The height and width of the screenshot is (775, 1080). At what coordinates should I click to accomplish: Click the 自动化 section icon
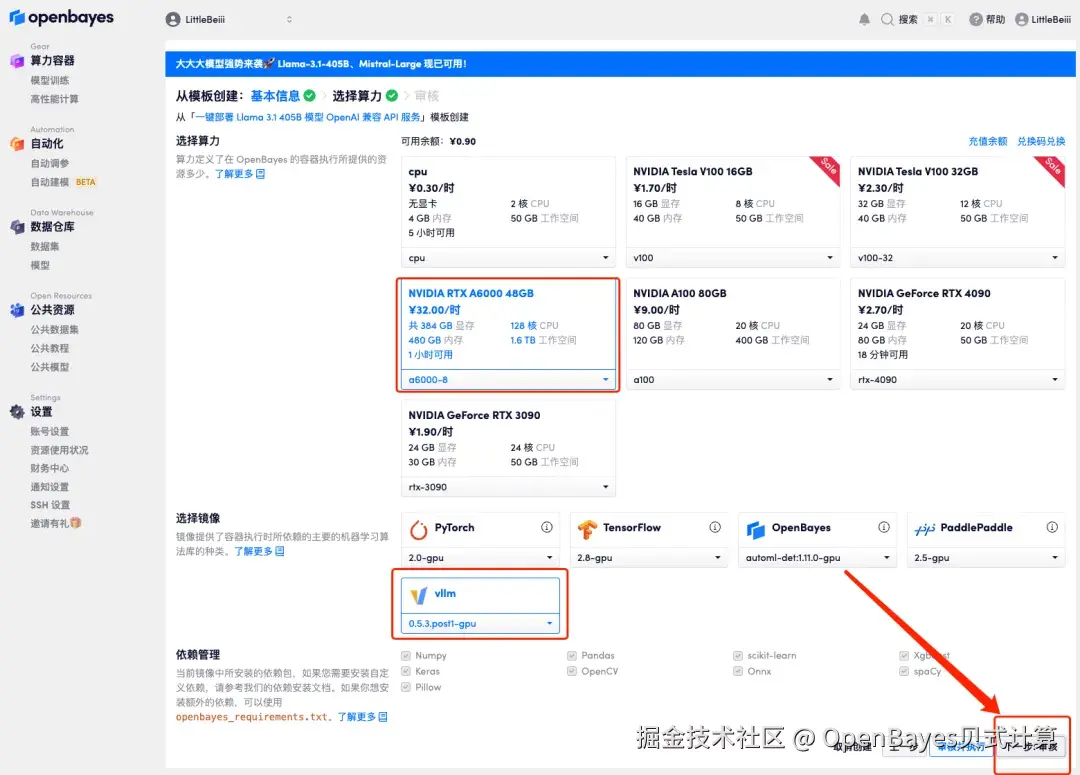point(17,144)
